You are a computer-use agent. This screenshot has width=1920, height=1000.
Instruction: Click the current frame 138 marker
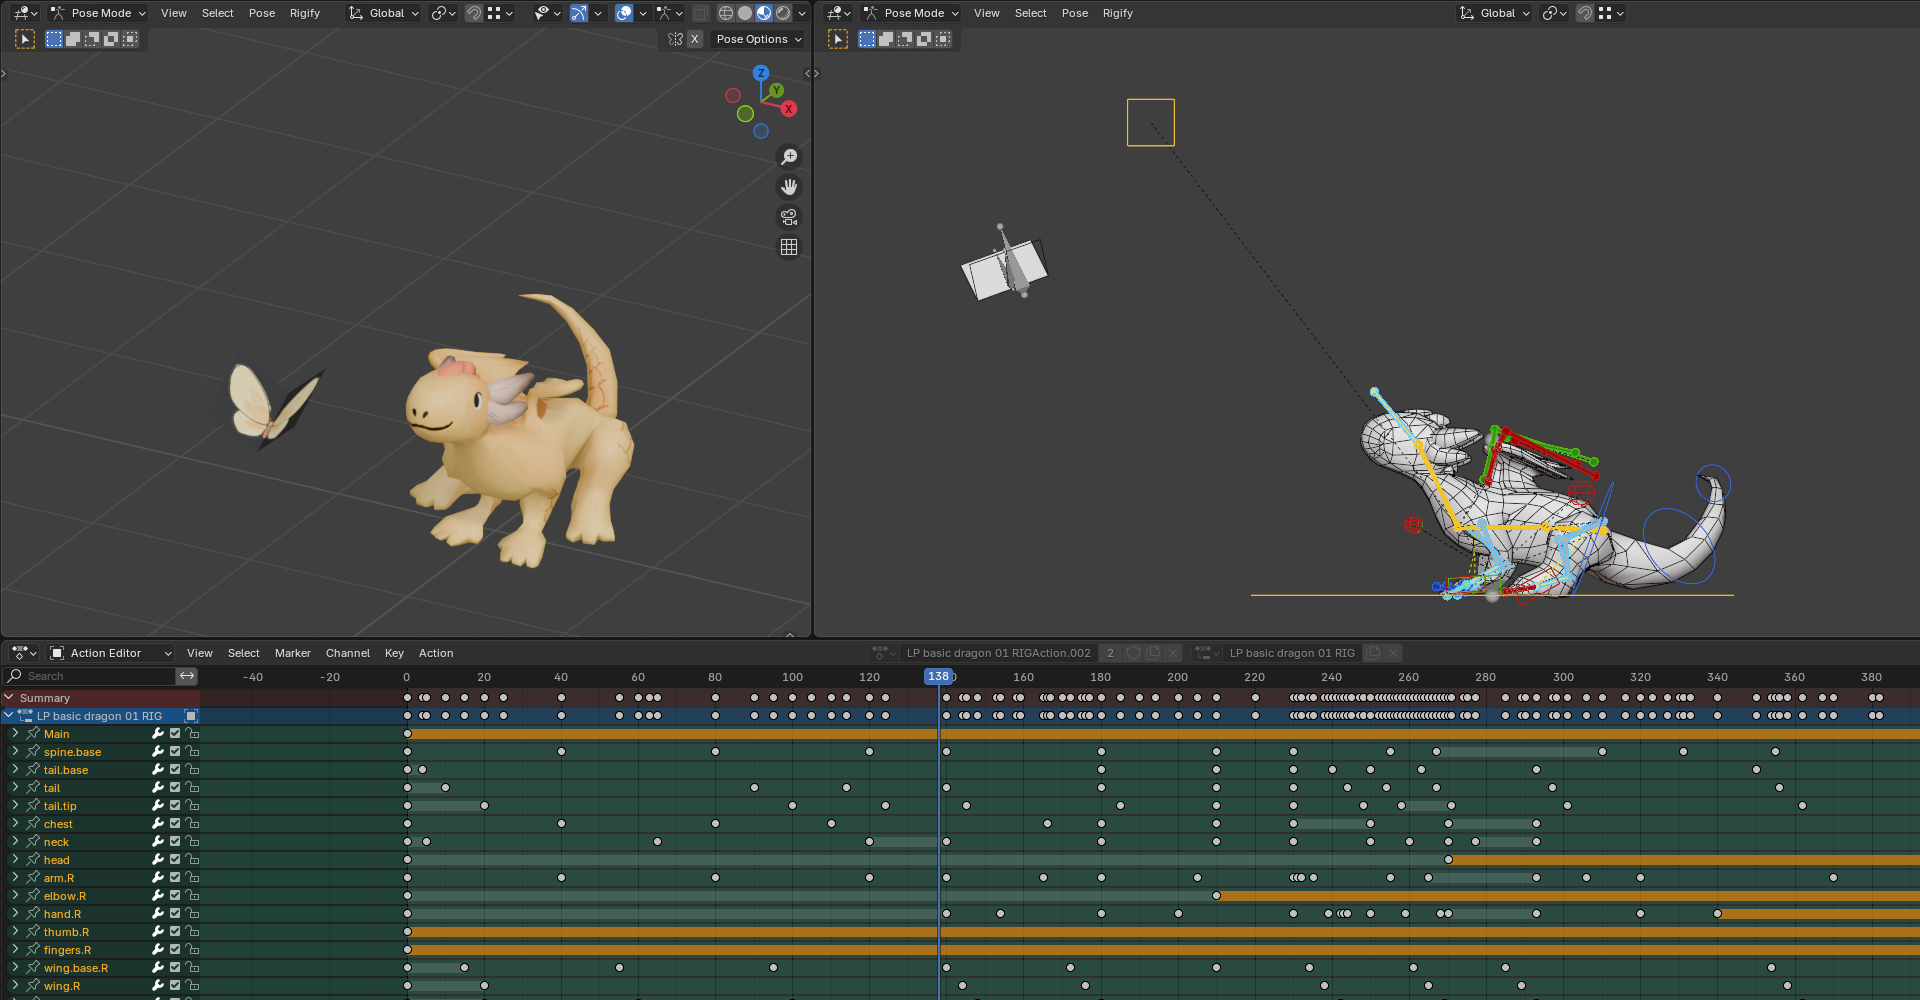point(938,677)
